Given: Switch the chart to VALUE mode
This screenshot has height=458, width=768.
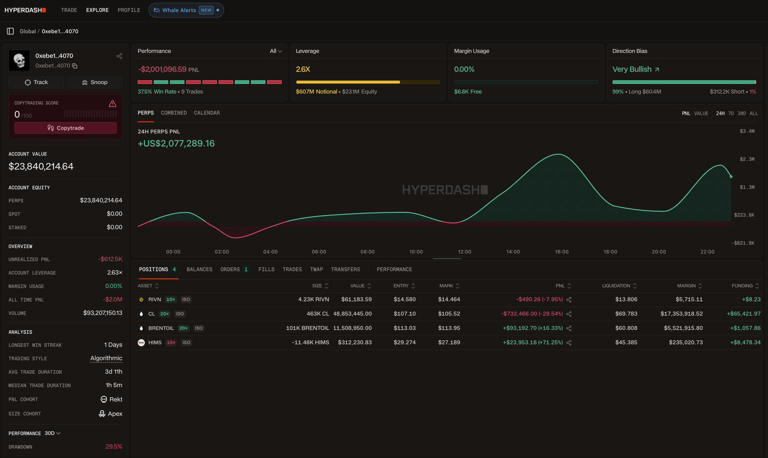Looking at the screenshot, I should click(701, 113).
